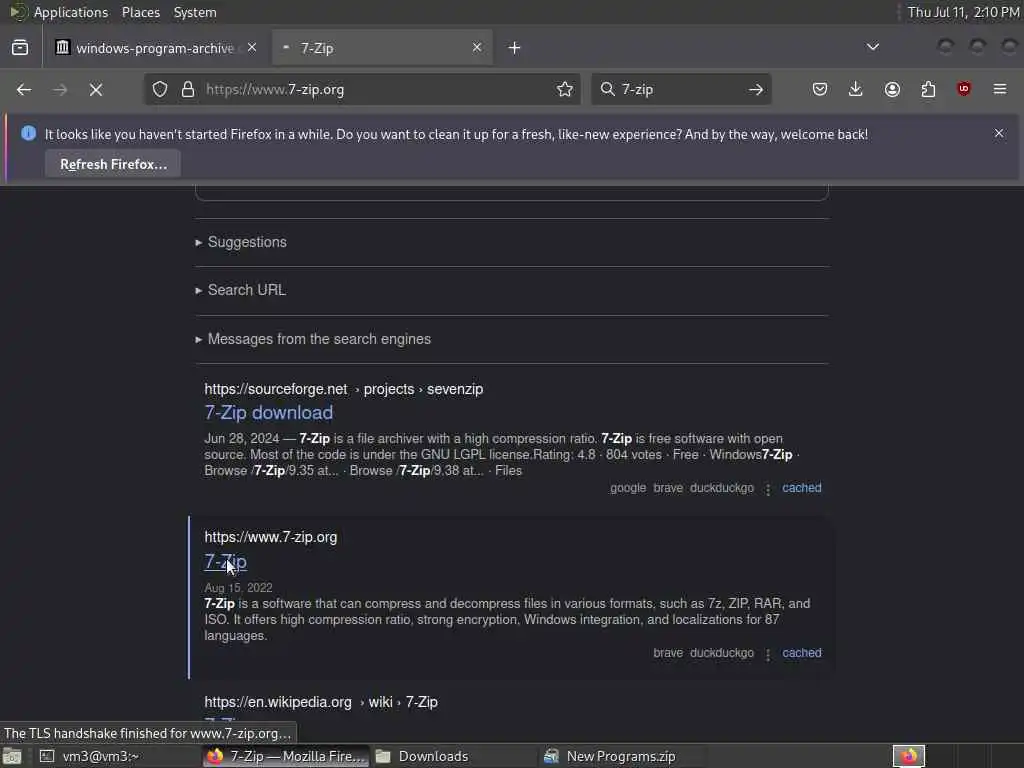This screenshot has width=1024, height=768.
Task: Click the Firefox icon in the workspace switcher
Action: point(909,756)
